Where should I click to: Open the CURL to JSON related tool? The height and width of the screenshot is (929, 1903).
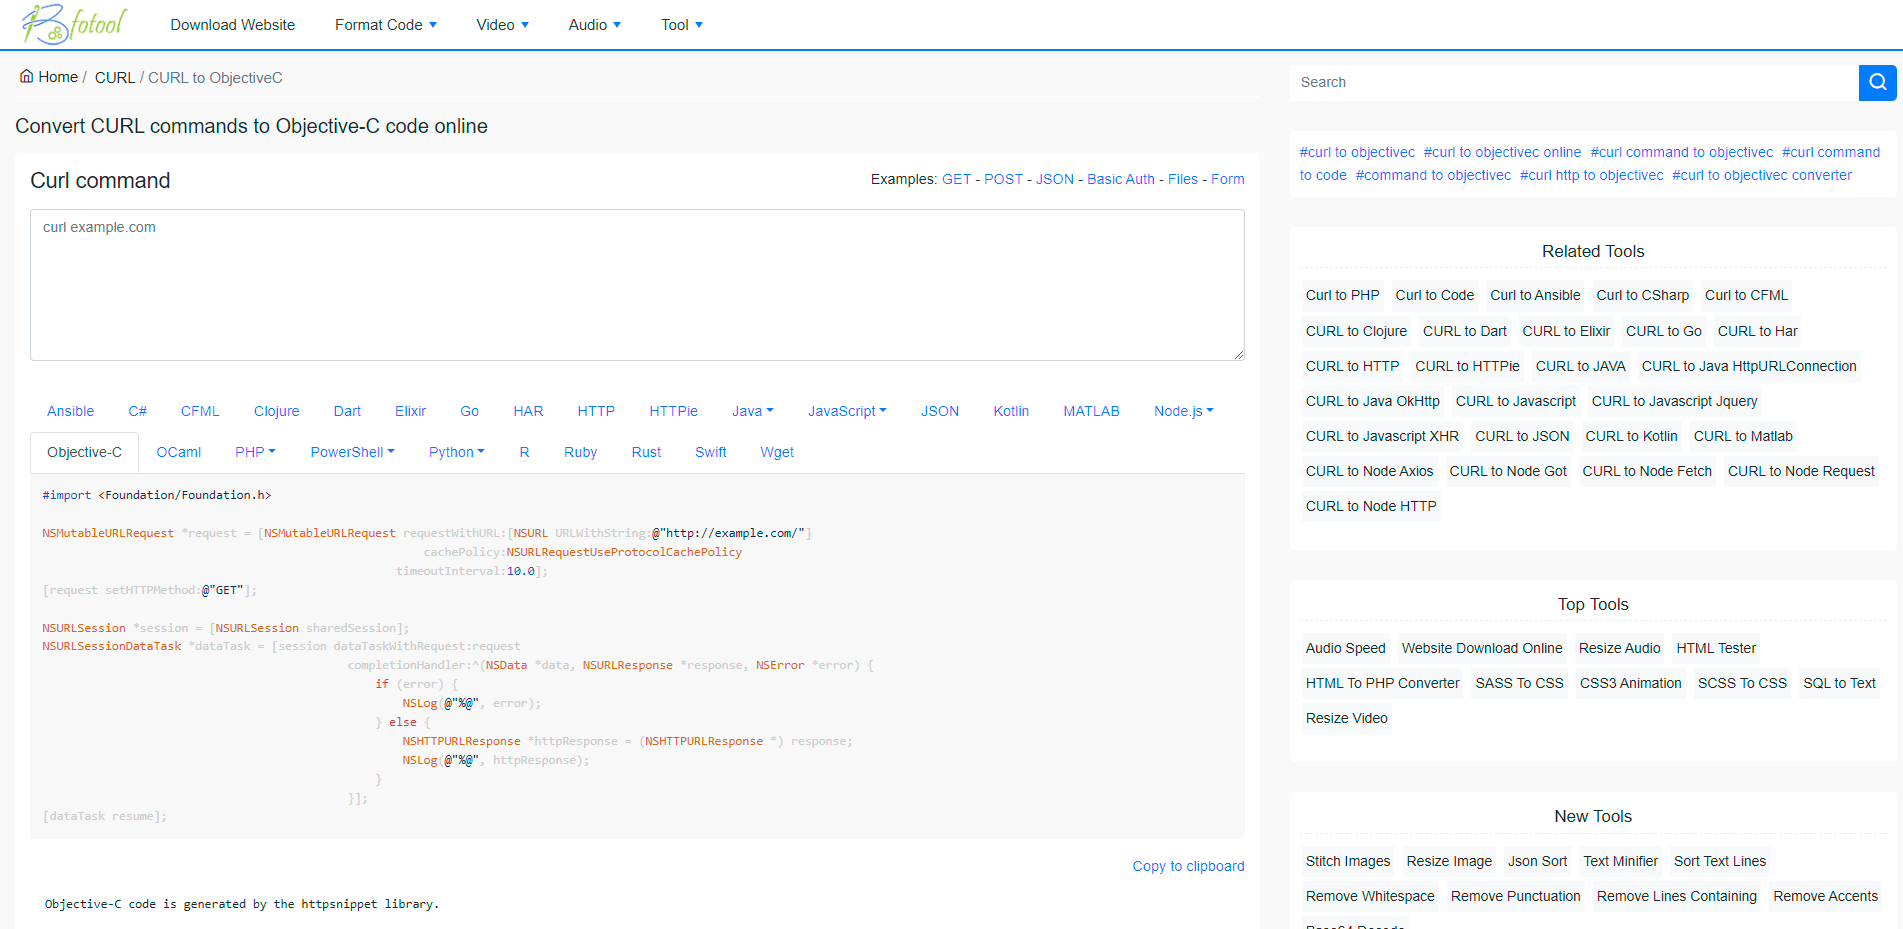tap(1521, 436)
